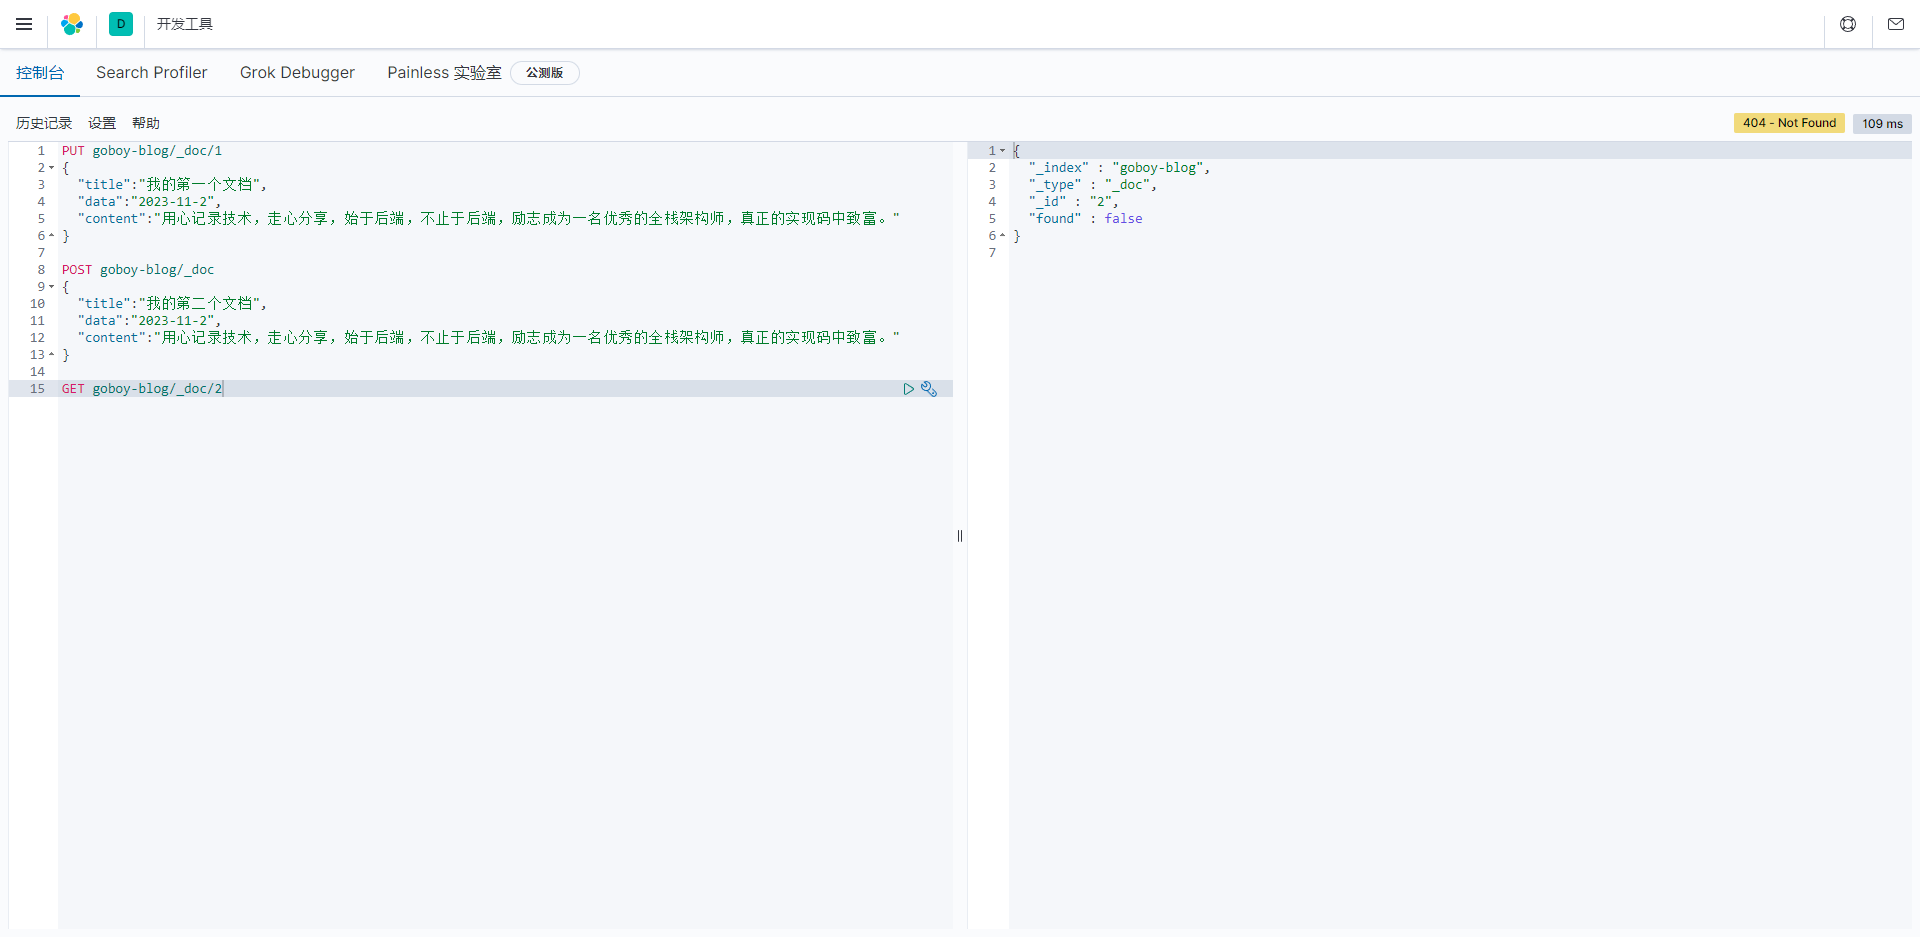Toggle fold arrow at editor line 6
The image size is (1920, 937).
point(52,236)
